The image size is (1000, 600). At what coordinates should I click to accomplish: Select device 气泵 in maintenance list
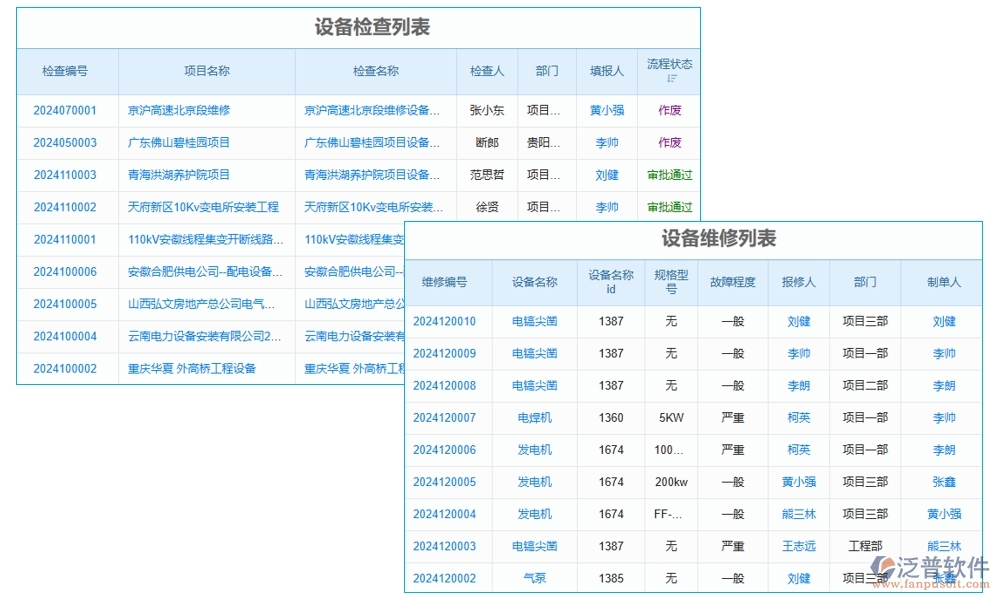pos(533,578)
